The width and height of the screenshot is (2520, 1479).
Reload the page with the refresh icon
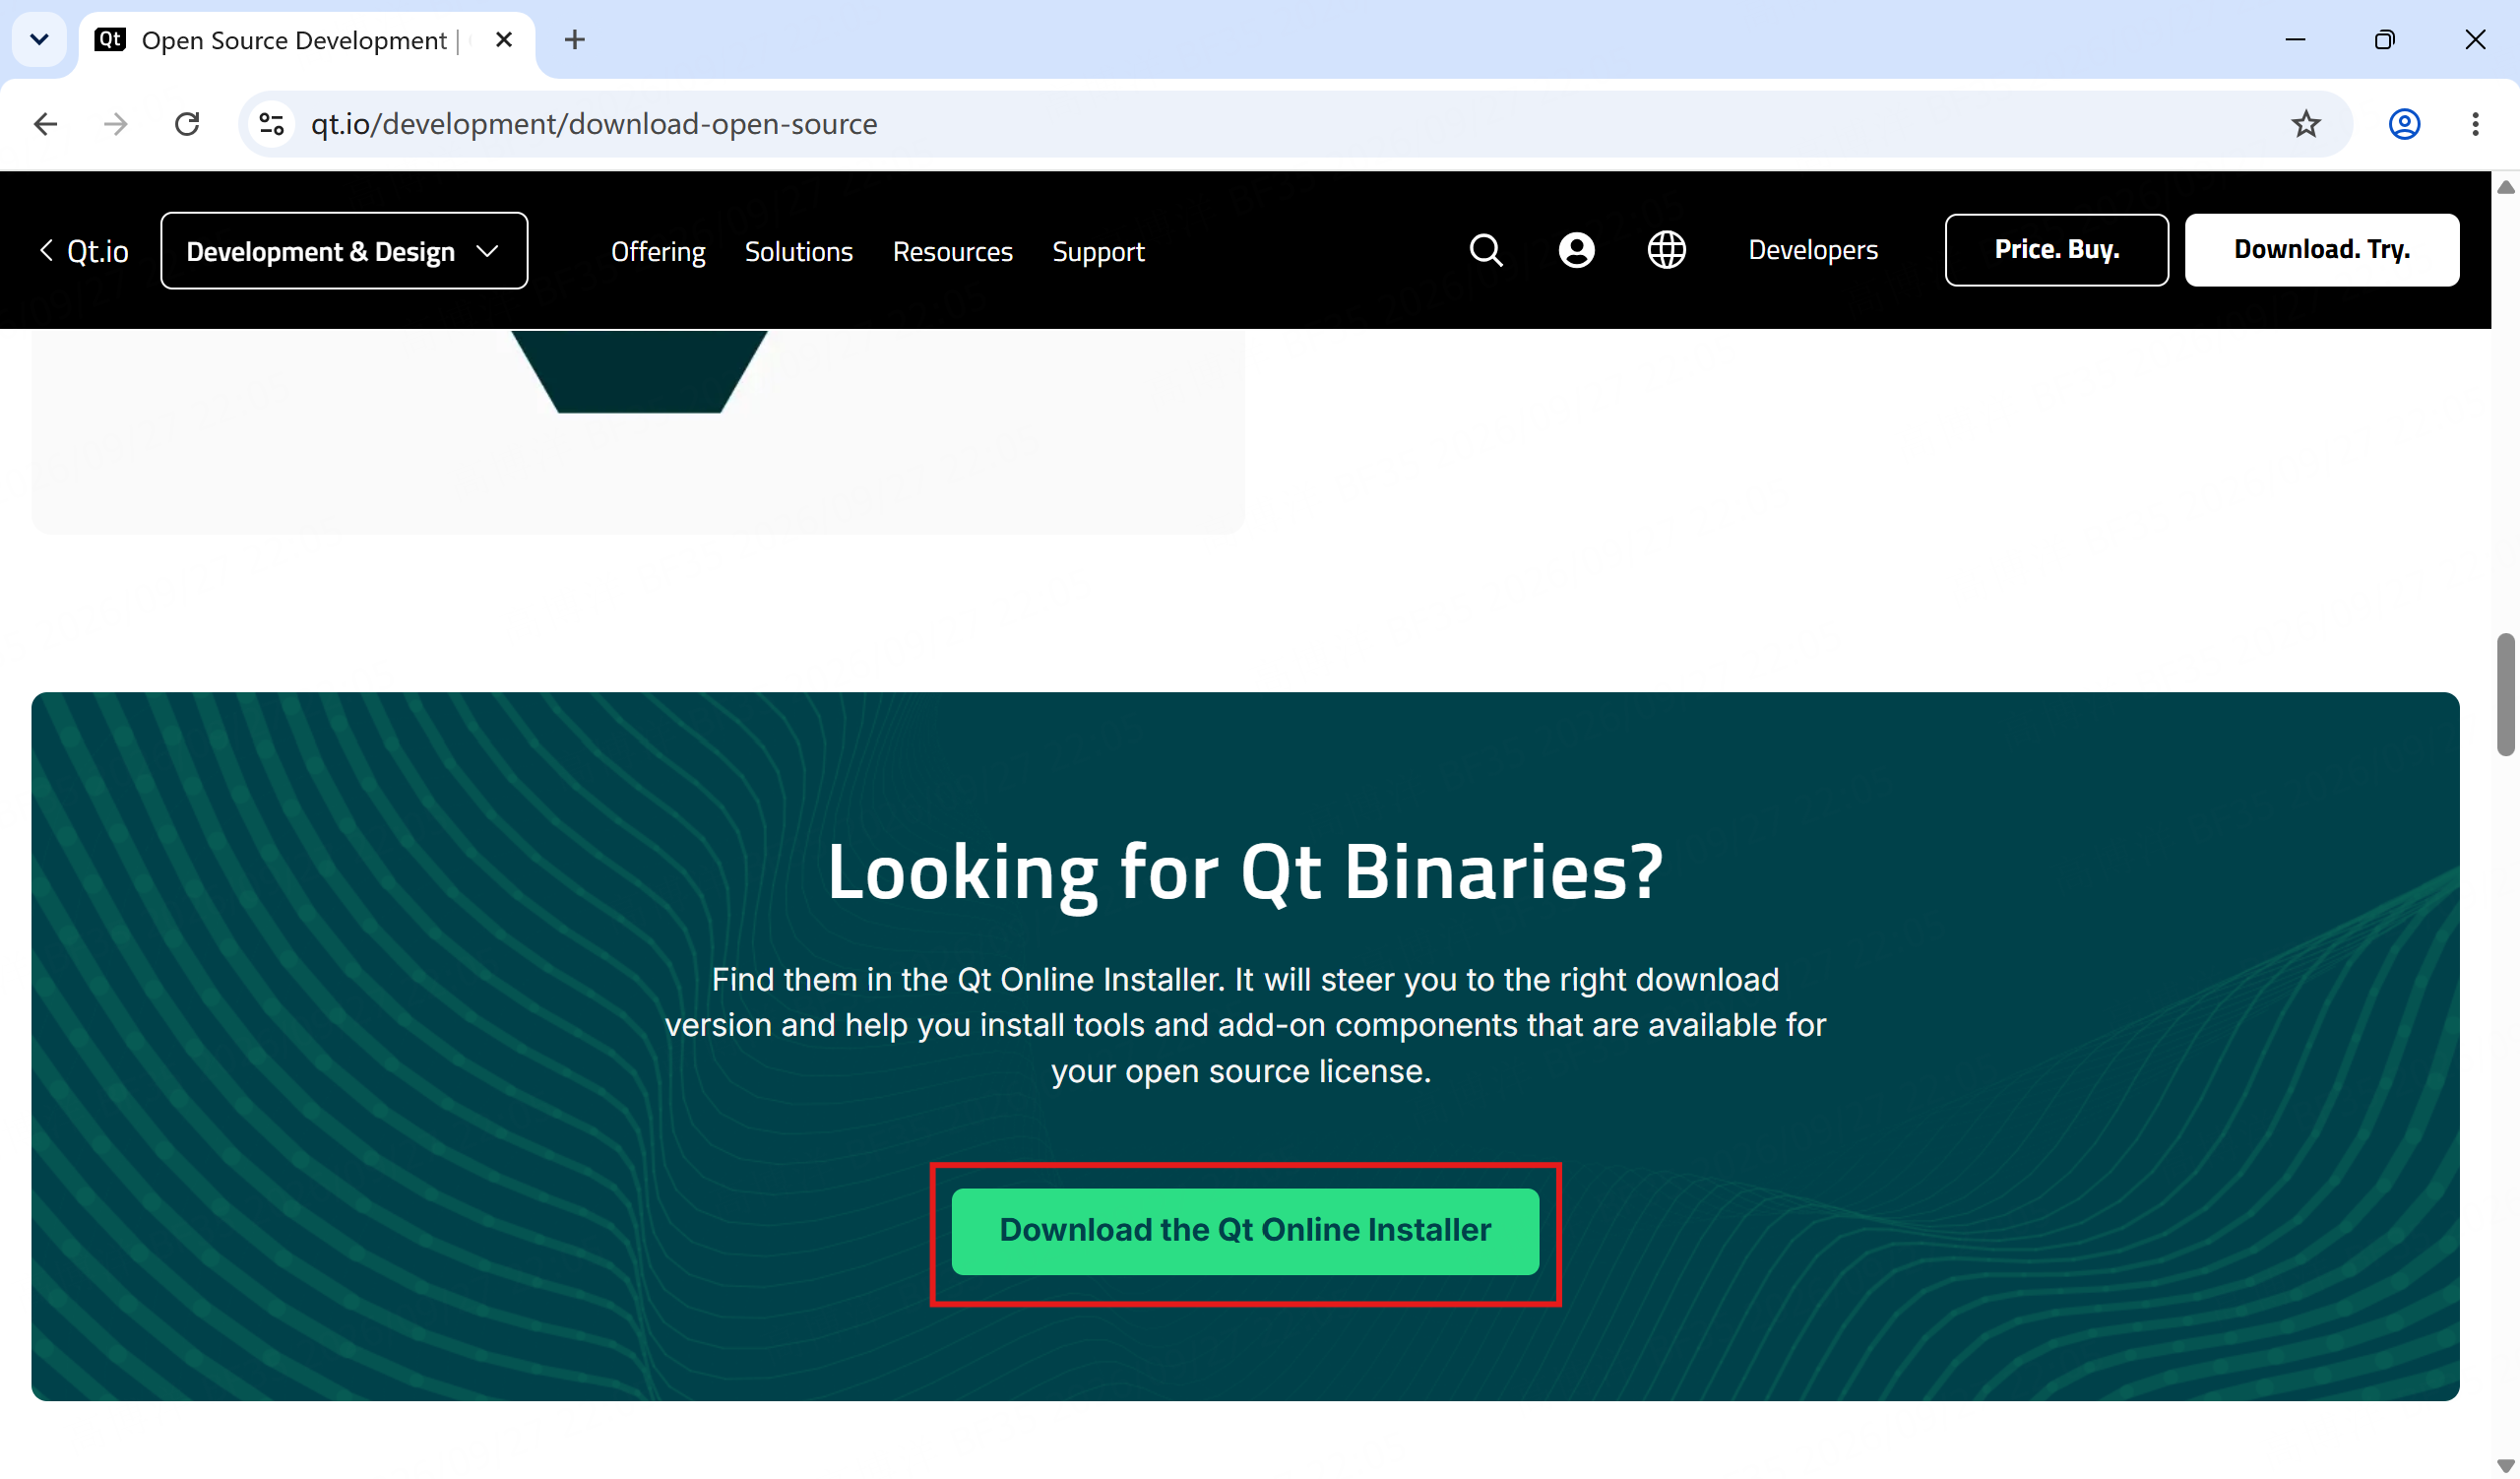point(187,124)
